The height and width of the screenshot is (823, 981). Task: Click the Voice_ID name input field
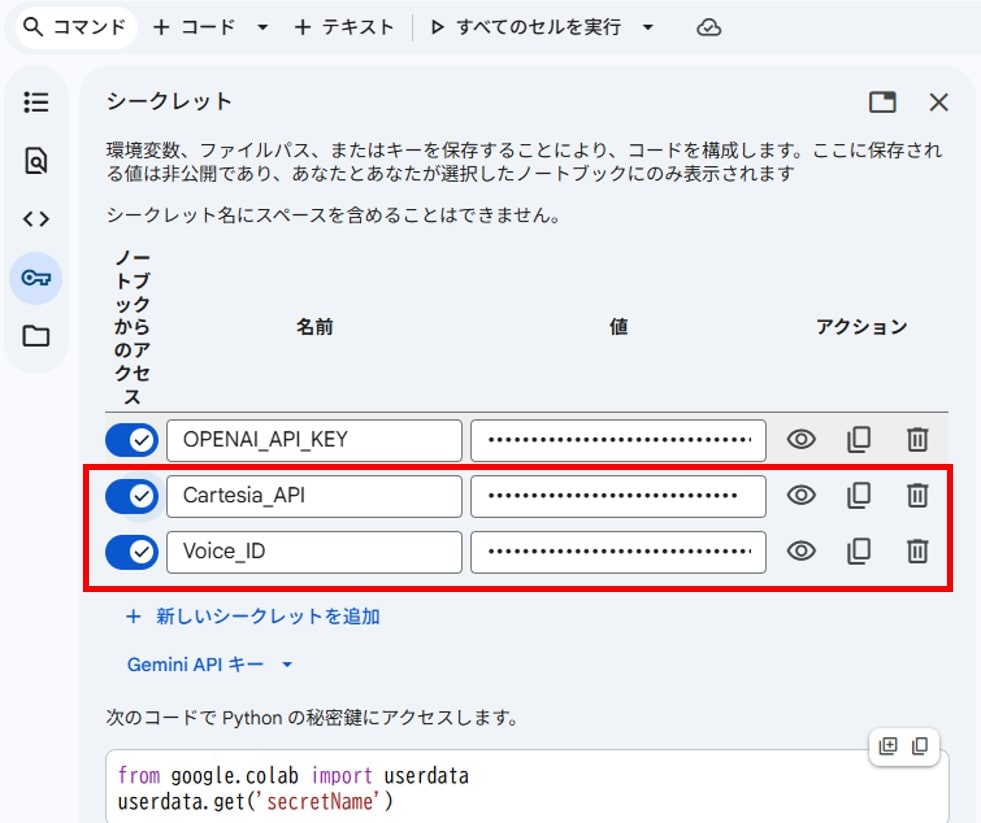click(x=314, y=551)
